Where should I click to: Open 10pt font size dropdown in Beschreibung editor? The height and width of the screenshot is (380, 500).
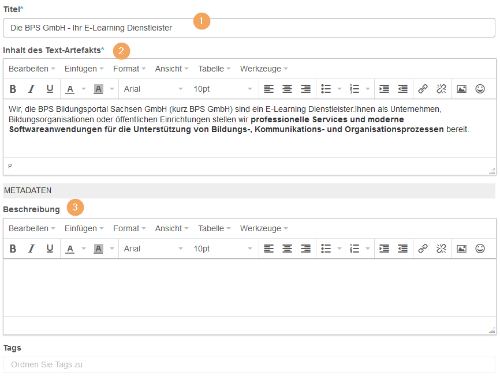(x=222, y=249)
